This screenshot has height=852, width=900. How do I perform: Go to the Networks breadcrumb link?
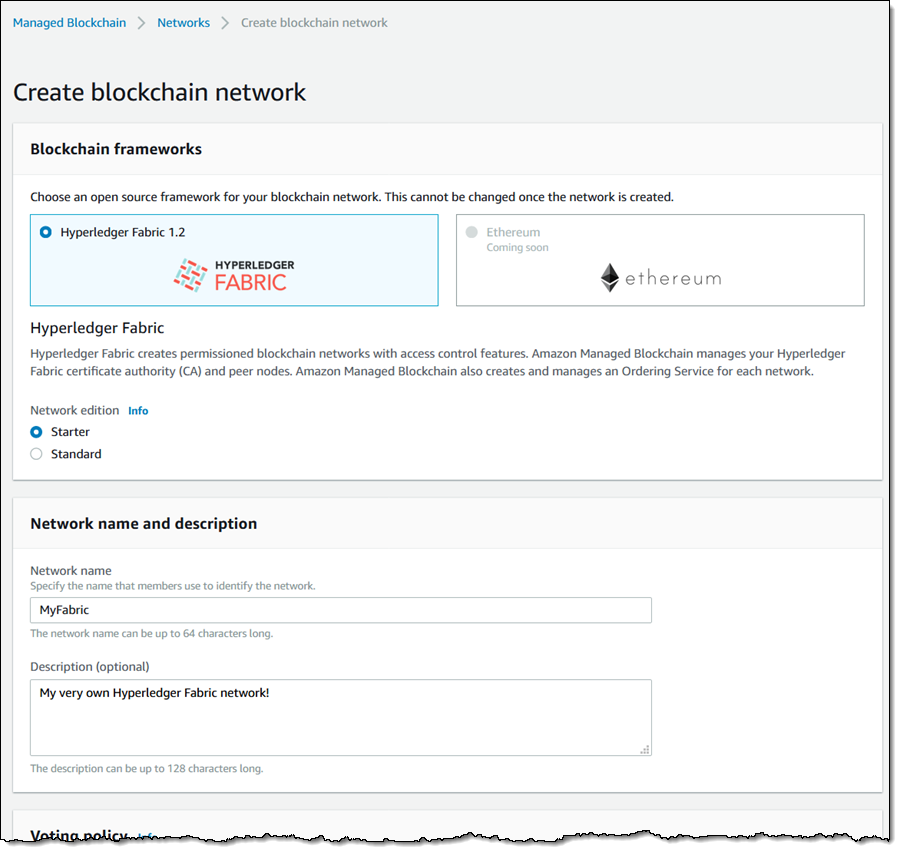pyautogui.click(x=183, y=23)
